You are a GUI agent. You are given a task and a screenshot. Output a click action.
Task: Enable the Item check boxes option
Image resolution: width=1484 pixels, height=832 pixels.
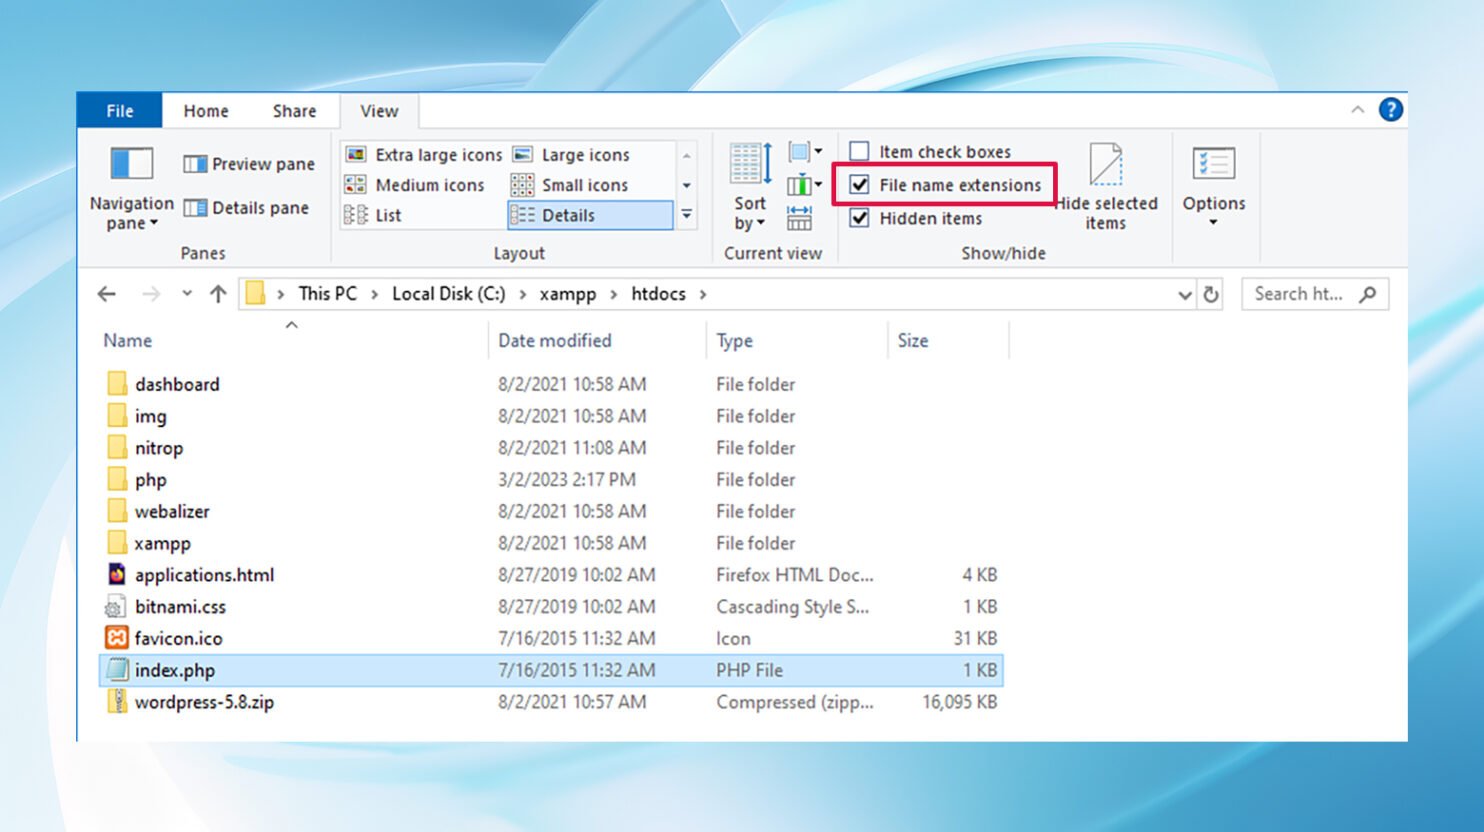pyautogui.click(x=859, y=151)
